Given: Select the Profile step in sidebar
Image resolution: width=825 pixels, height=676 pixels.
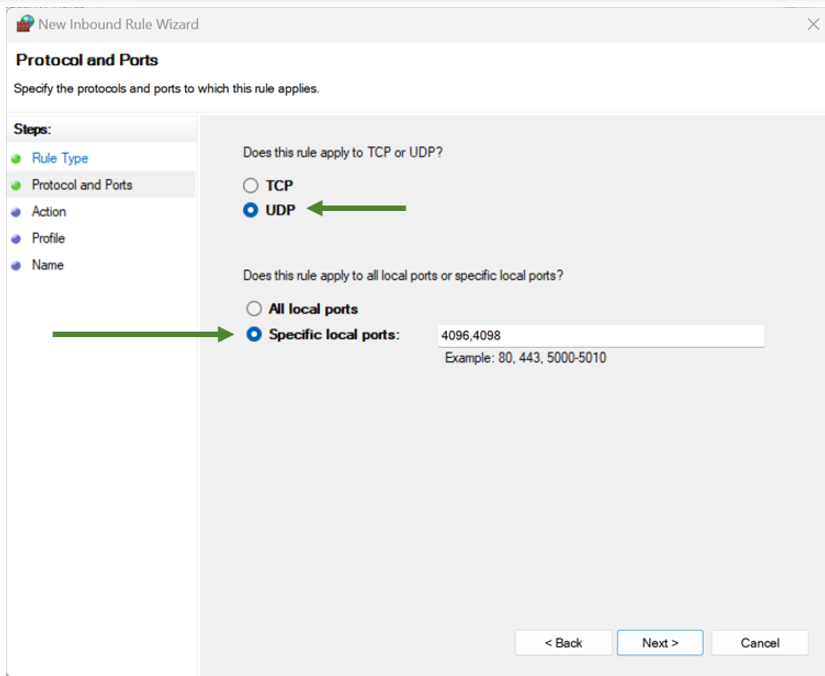Looking at the screenshot, I should pos(48,238).
